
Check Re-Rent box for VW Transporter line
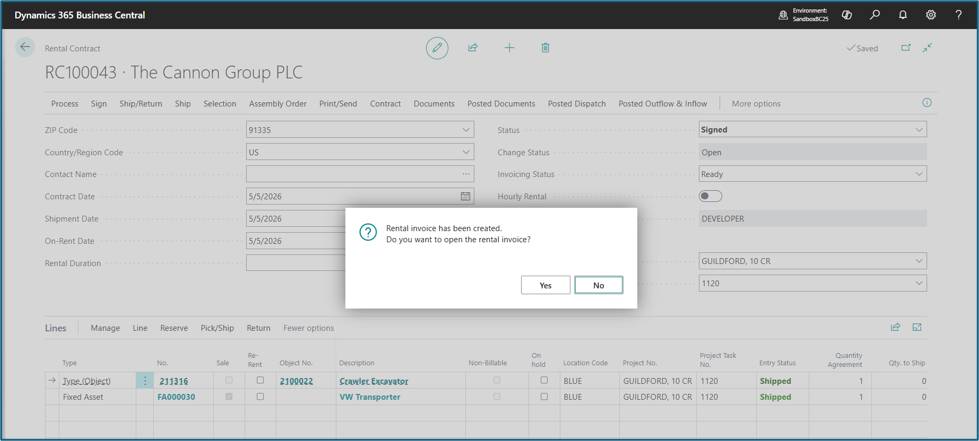pos(260,396)
